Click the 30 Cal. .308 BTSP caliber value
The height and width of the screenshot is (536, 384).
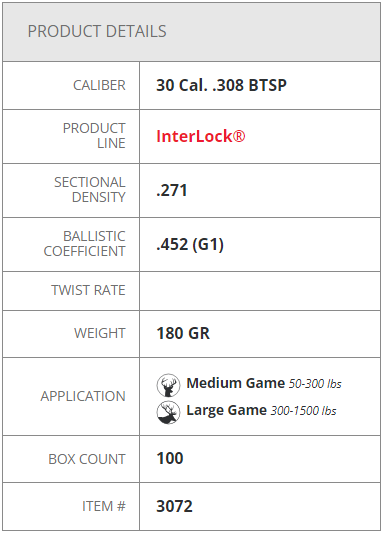click(221, 85)
